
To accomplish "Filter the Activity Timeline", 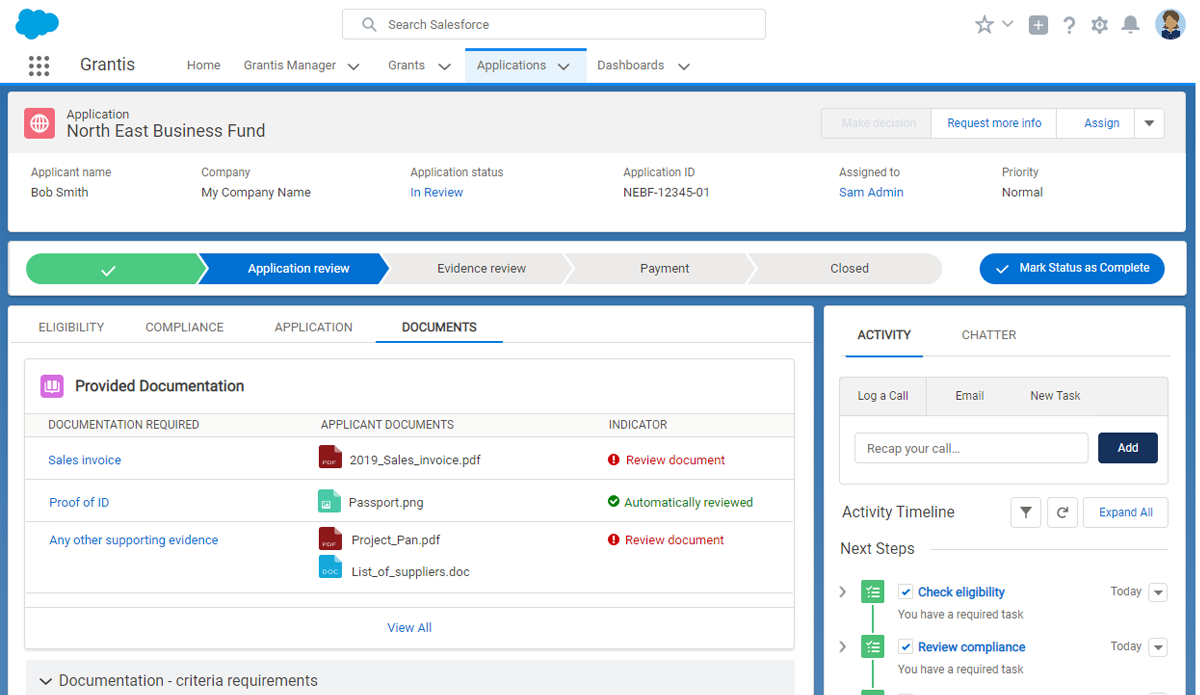I will tap(1026, 513).
